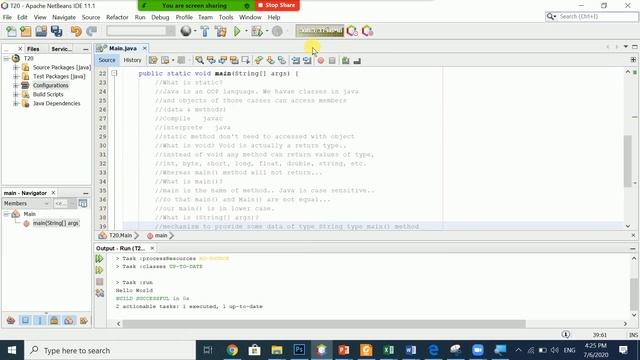The image size is (640, 360).
Task: Expand the Build Scripts tree node
Action: click(16, 94)
